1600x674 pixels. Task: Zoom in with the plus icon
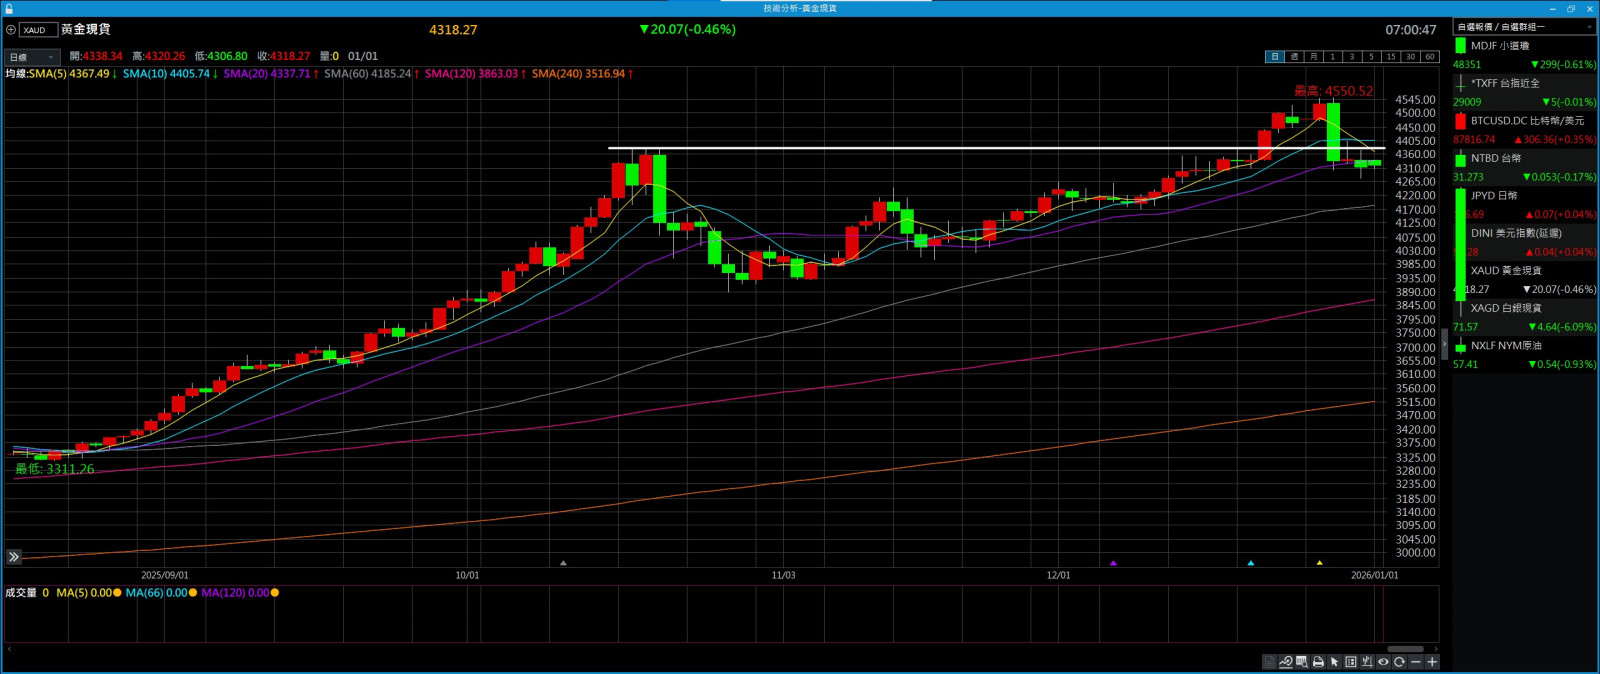click(x=1432, y=662)
